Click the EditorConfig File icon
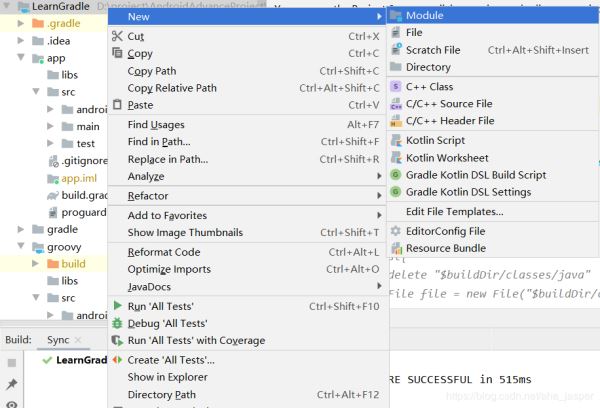 396,231
